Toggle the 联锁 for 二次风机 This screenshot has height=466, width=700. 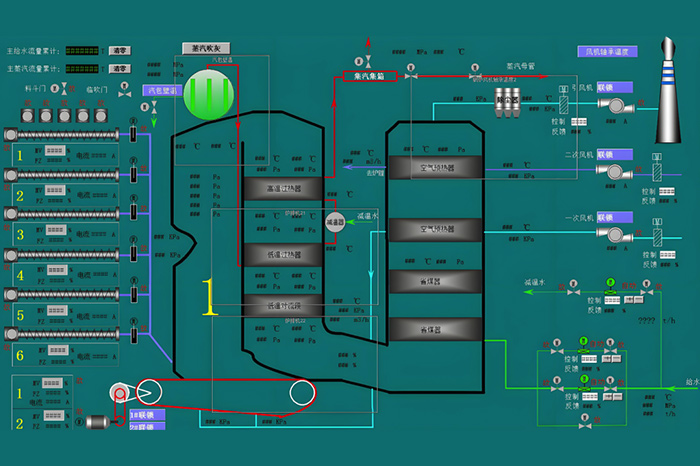coord(611,155)
